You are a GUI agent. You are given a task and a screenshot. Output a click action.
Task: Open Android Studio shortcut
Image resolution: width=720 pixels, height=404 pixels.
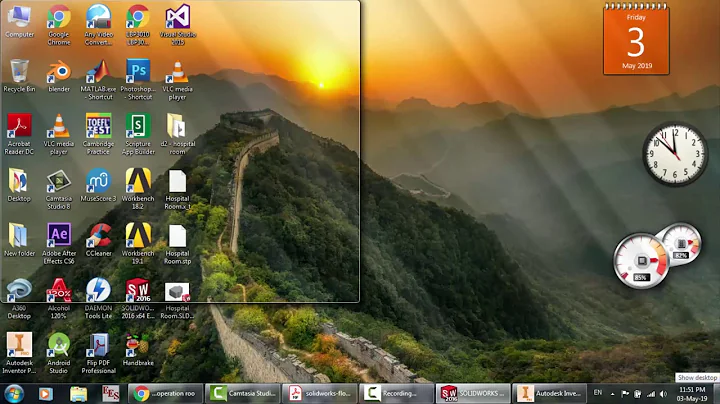(x=59, y=353)
